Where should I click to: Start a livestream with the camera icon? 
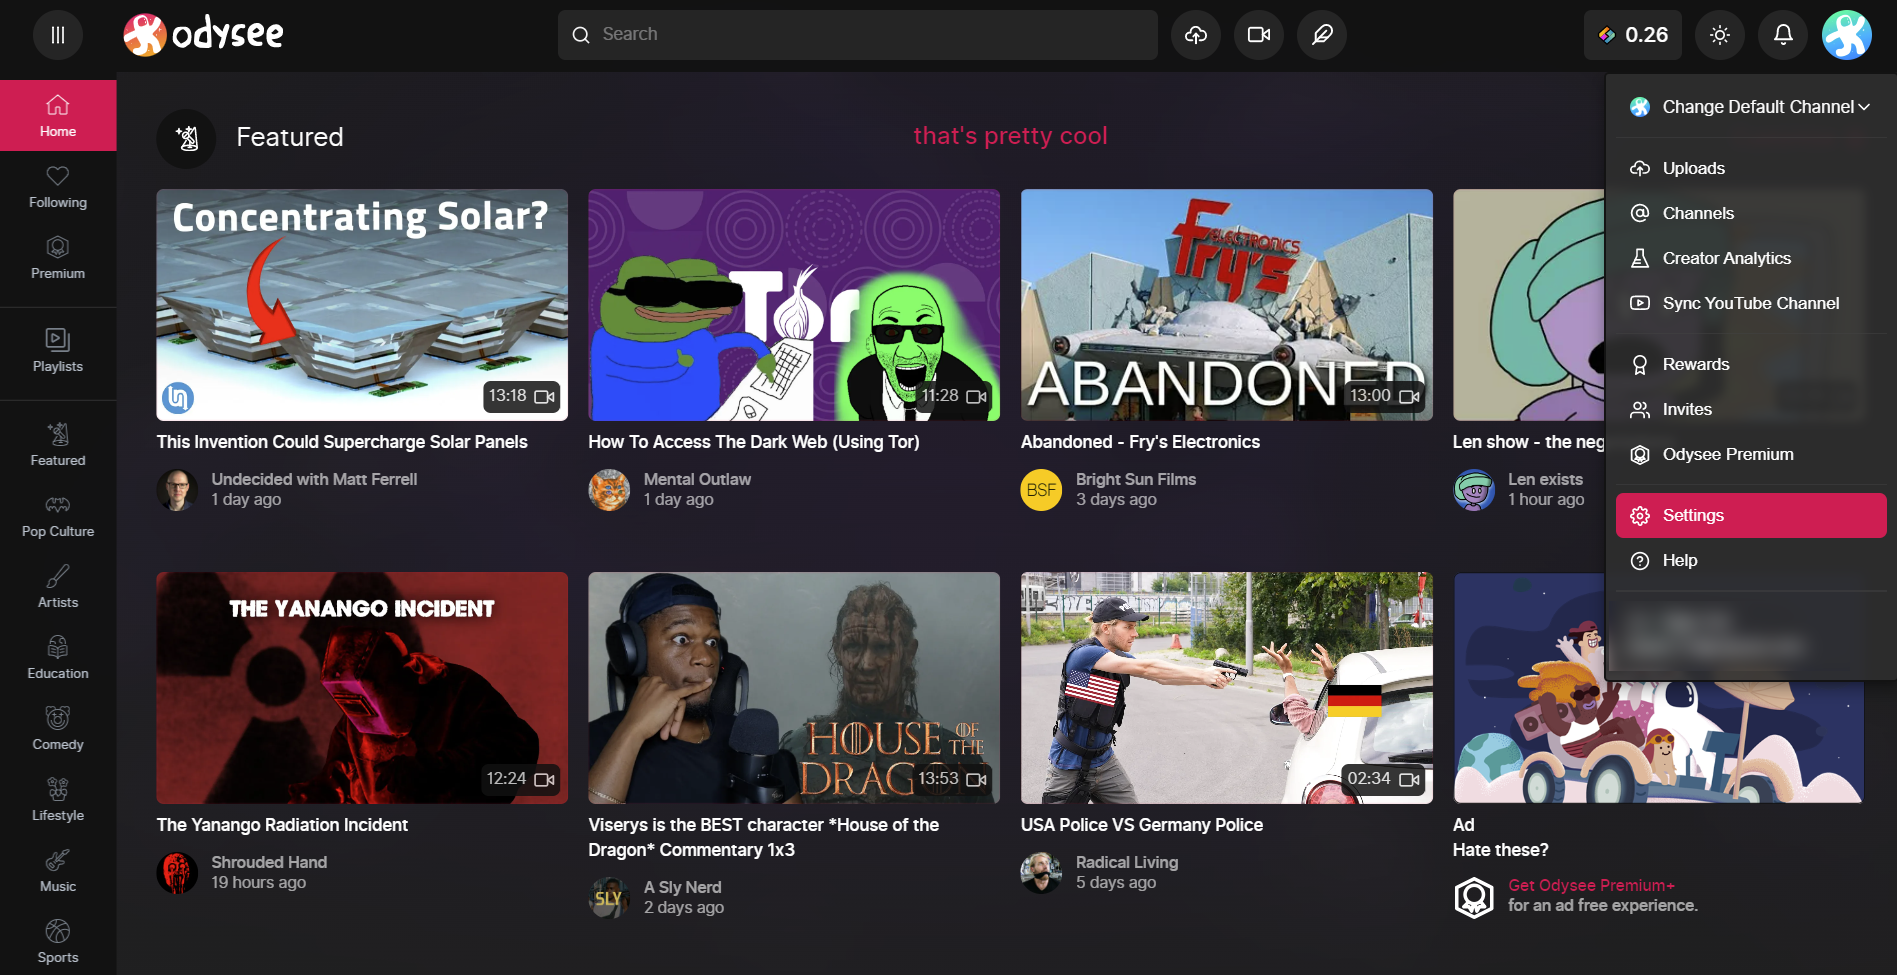pyautogui.click(x=1259, y=35)
